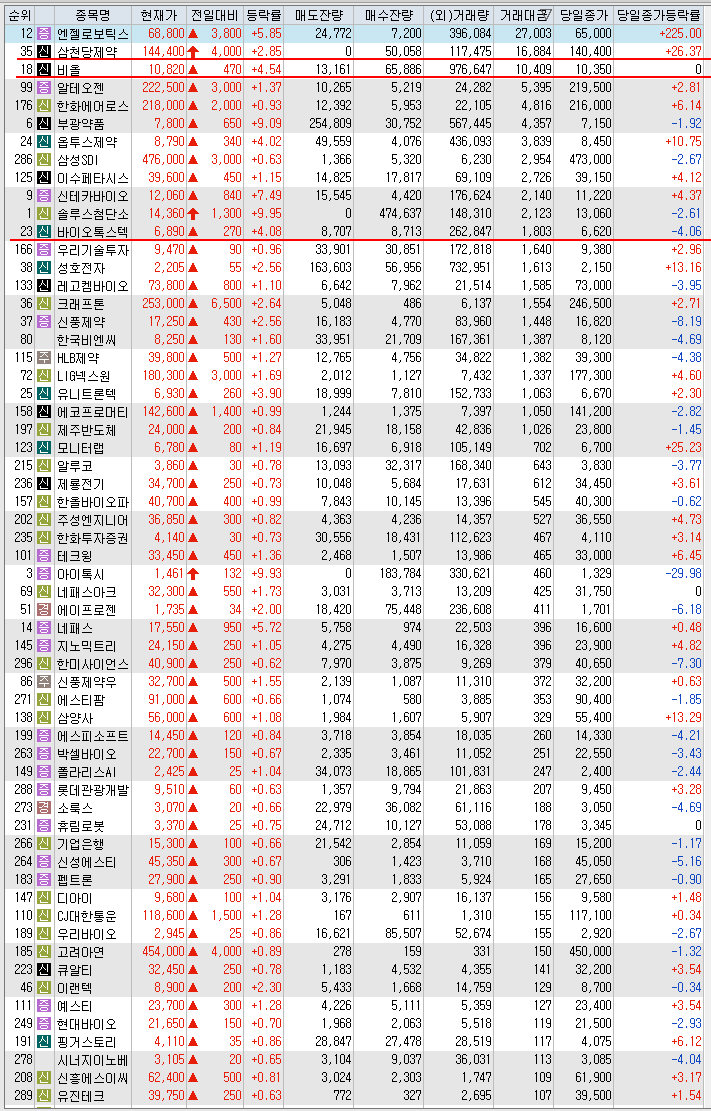Click the market badge icon for 고려아연
Screen dimensions: 711x1111
(x=44, y=952)
